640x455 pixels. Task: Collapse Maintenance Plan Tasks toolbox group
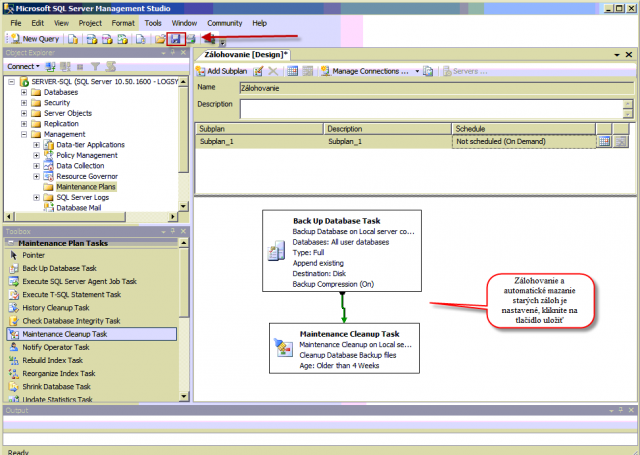(x=11, y=243)
